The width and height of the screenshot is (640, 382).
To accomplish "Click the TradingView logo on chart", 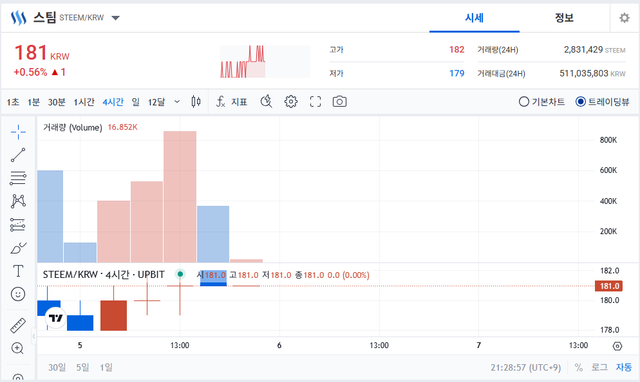I will [56, 318].
